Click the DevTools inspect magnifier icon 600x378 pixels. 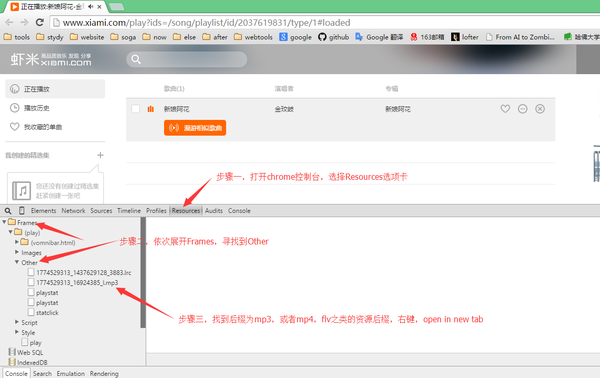coord(8,211)
